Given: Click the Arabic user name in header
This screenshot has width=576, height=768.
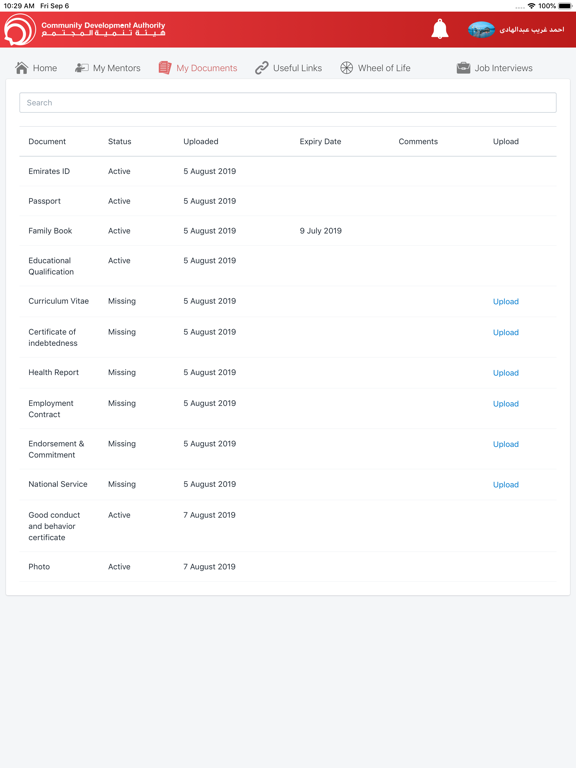Looking at the screenshot, I should point(531,30).
